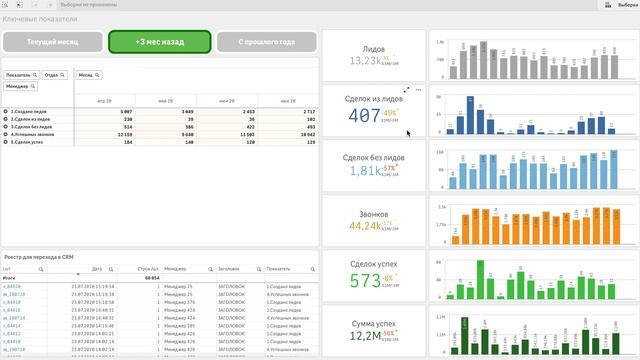Image resolution: width=640 pixels, height=360 pixels.
Task: Click the sort arrow under Дата header
Action: click(78, 274)
